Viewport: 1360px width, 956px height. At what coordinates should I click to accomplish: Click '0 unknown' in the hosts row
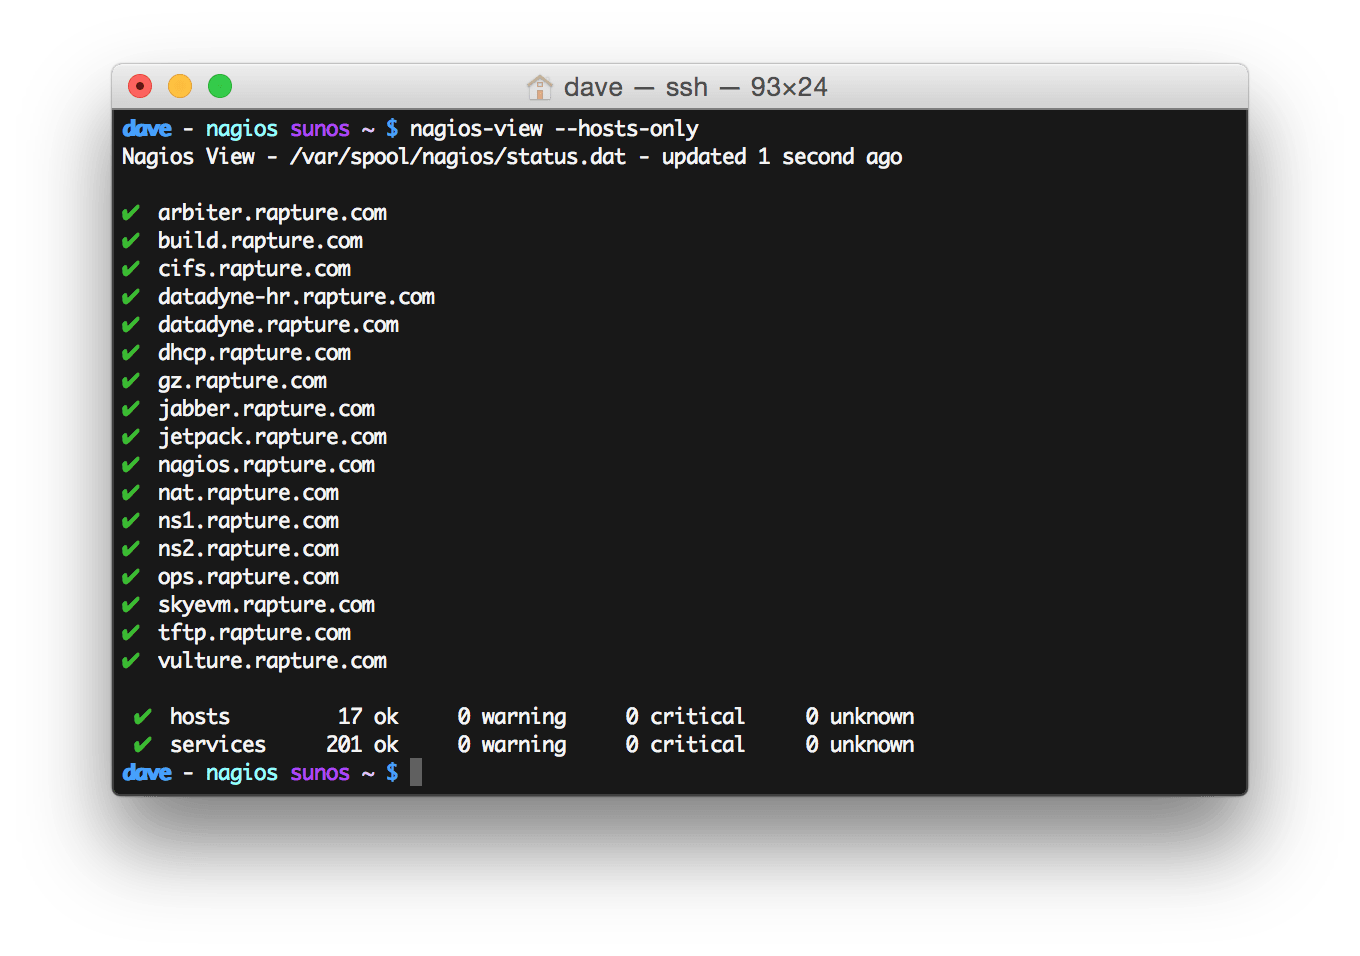point(860,717)
